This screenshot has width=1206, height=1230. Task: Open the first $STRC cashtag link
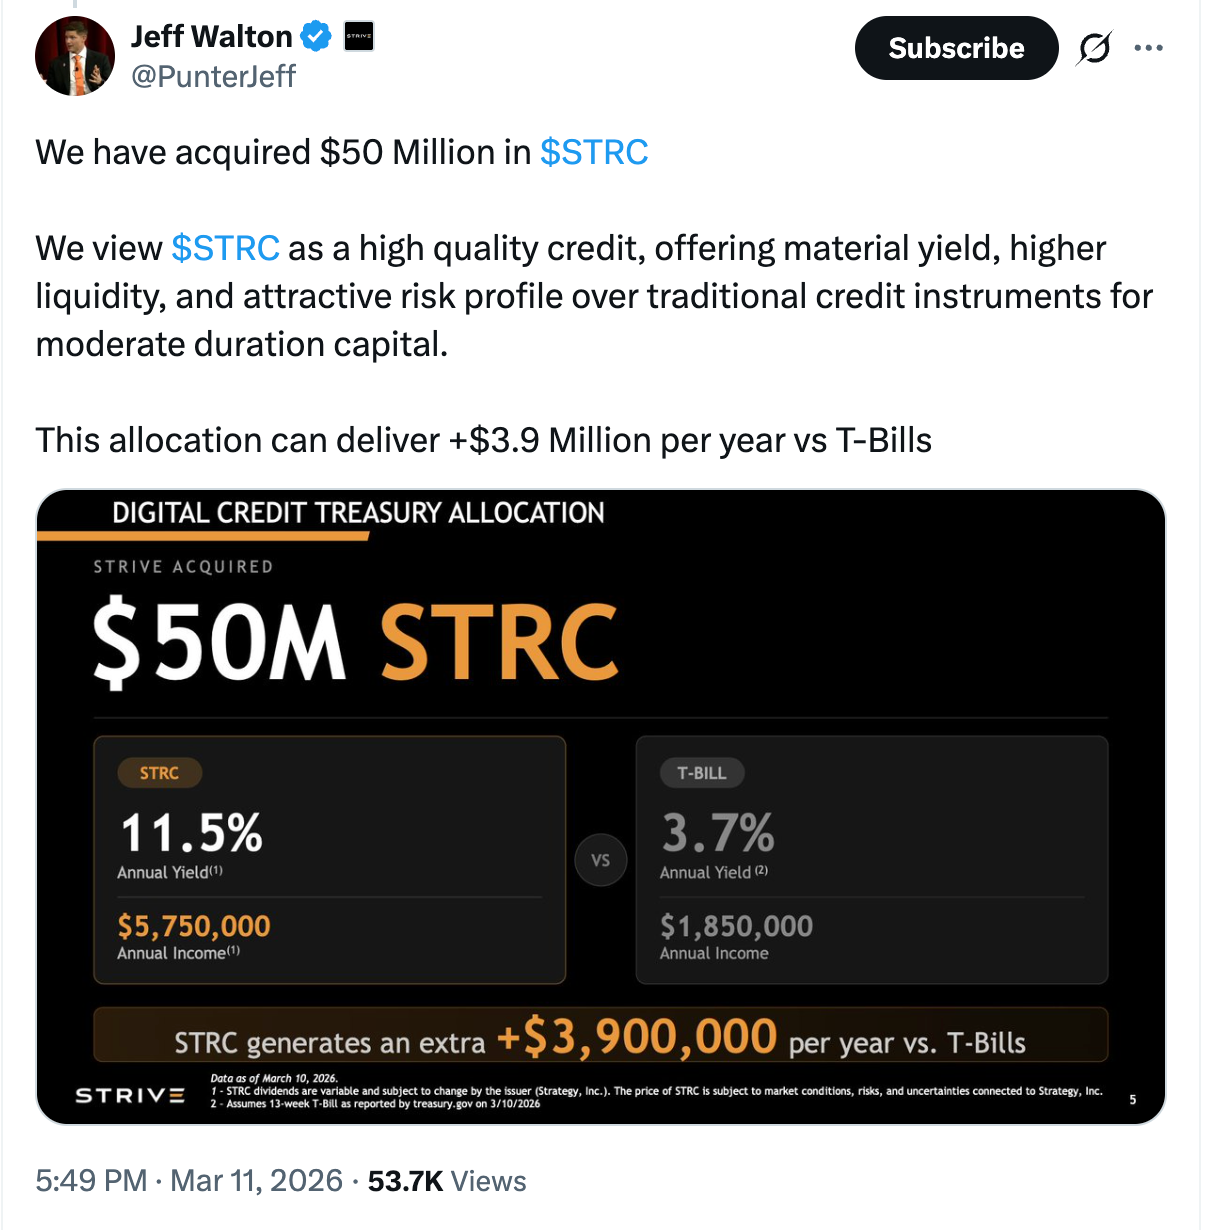[x=594, y=152]
